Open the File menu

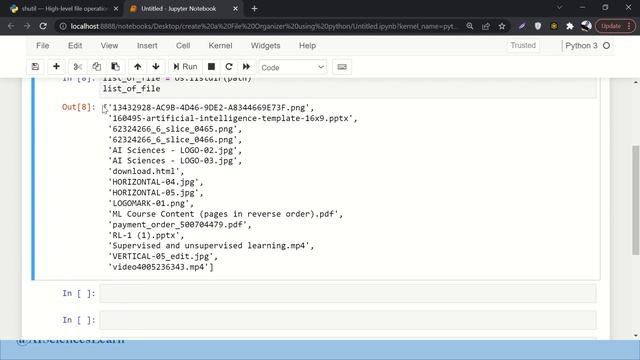click(x=42, y=46)
